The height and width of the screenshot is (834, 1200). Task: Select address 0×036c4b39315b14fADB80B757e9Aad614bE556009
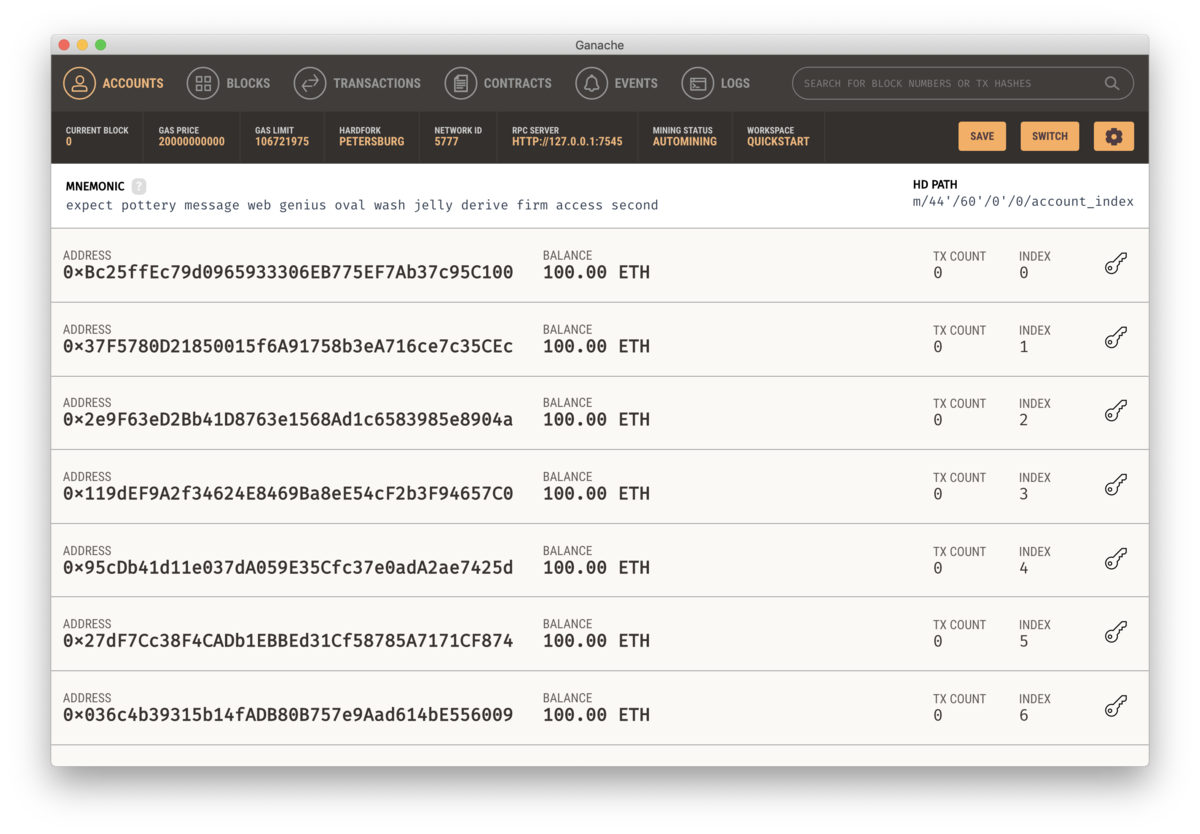tap(288, 714)
